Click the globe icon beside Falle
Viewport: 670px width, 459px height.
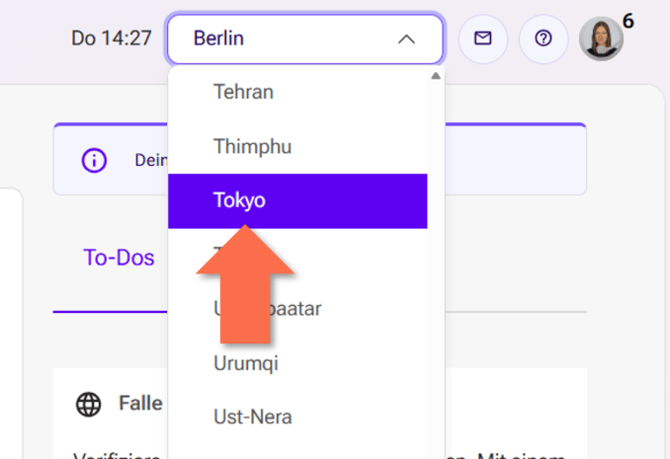pyautogui.click(x=89, y=404)
